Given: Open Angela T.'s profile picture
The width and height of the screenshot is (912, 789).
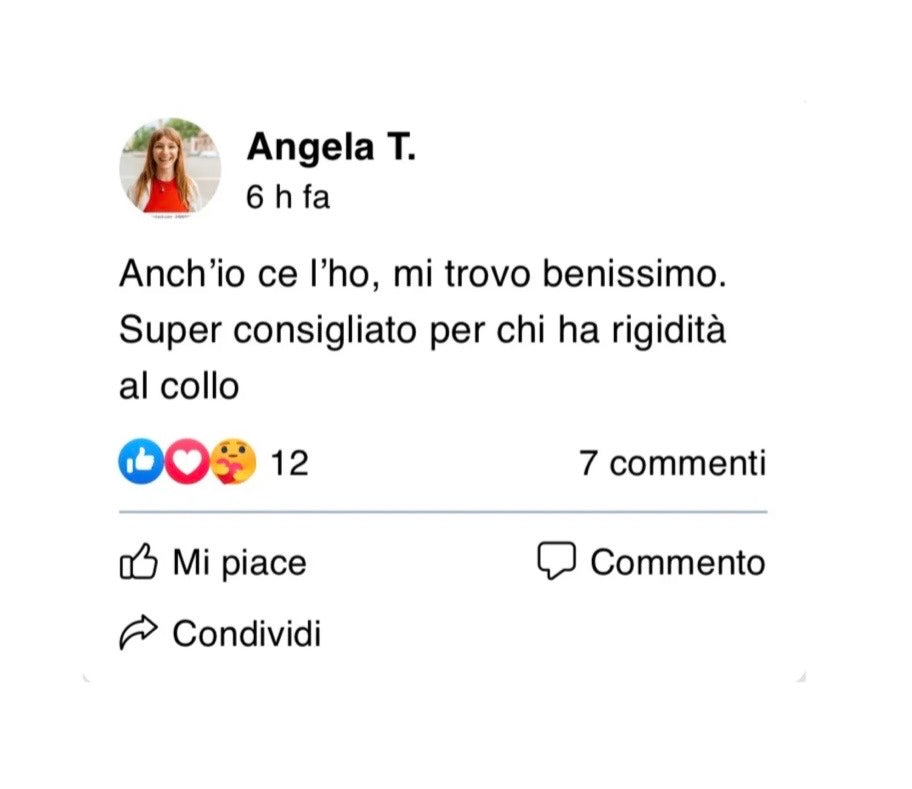Looking at the screenshot, I should [170, 168].
